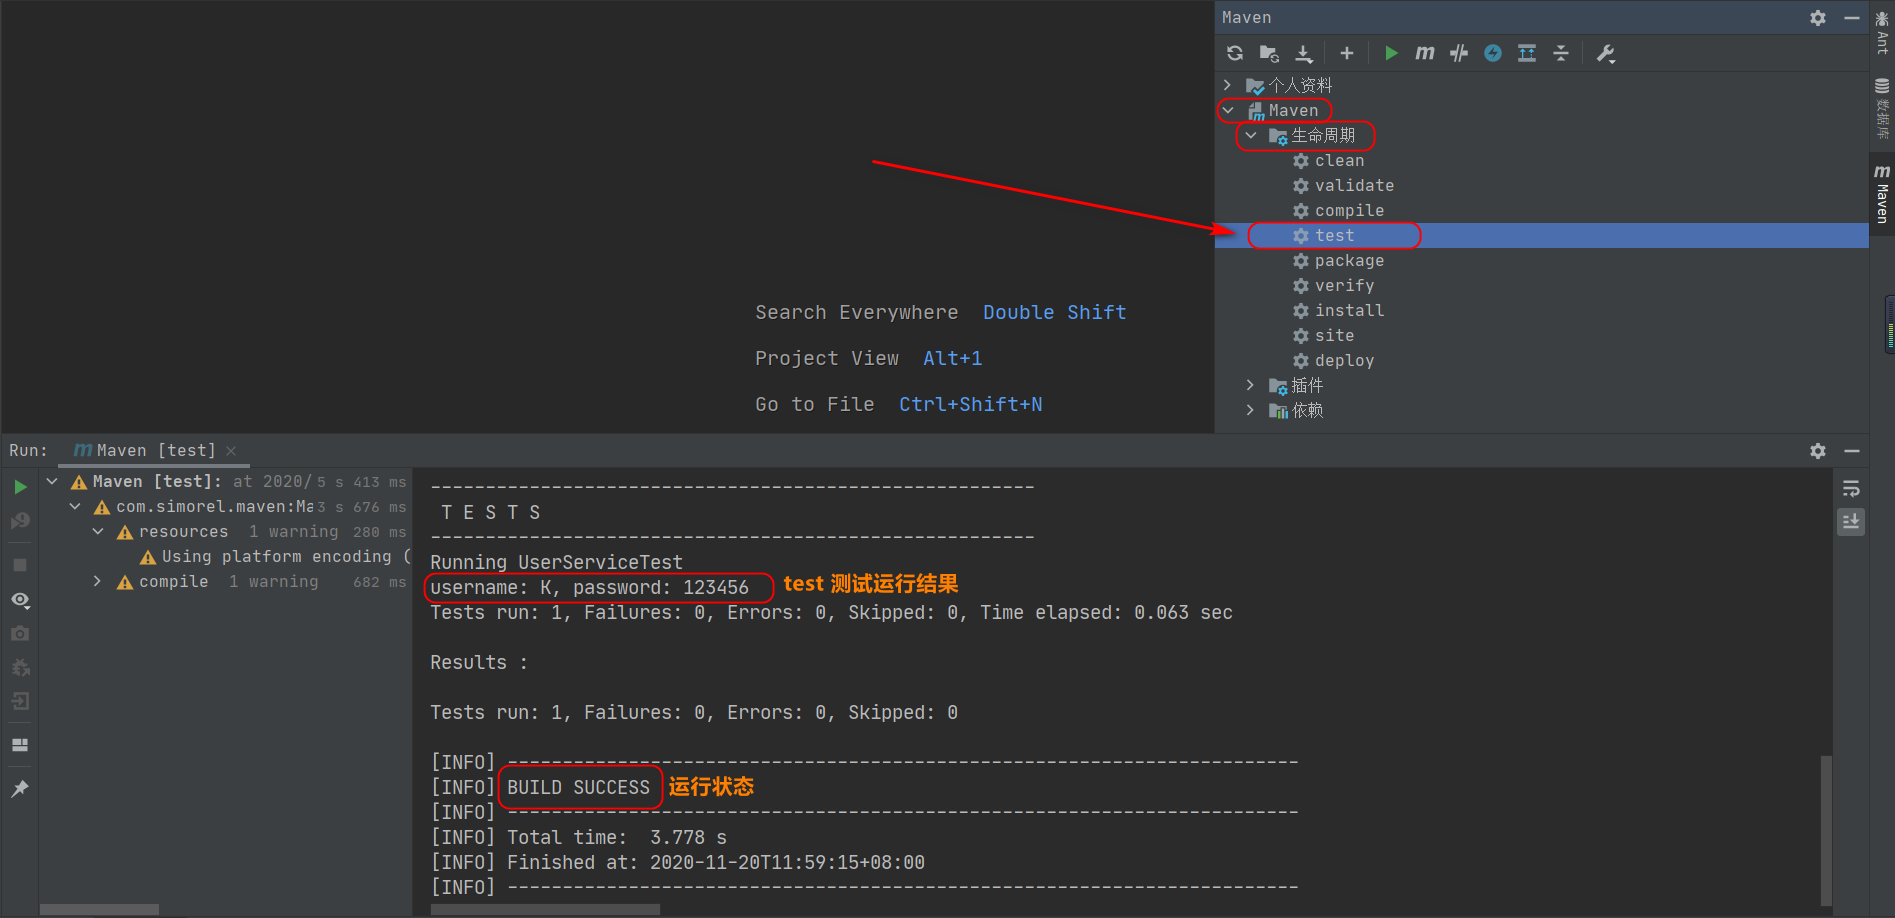Reload all Maven projects

[x=1235, y=53]
